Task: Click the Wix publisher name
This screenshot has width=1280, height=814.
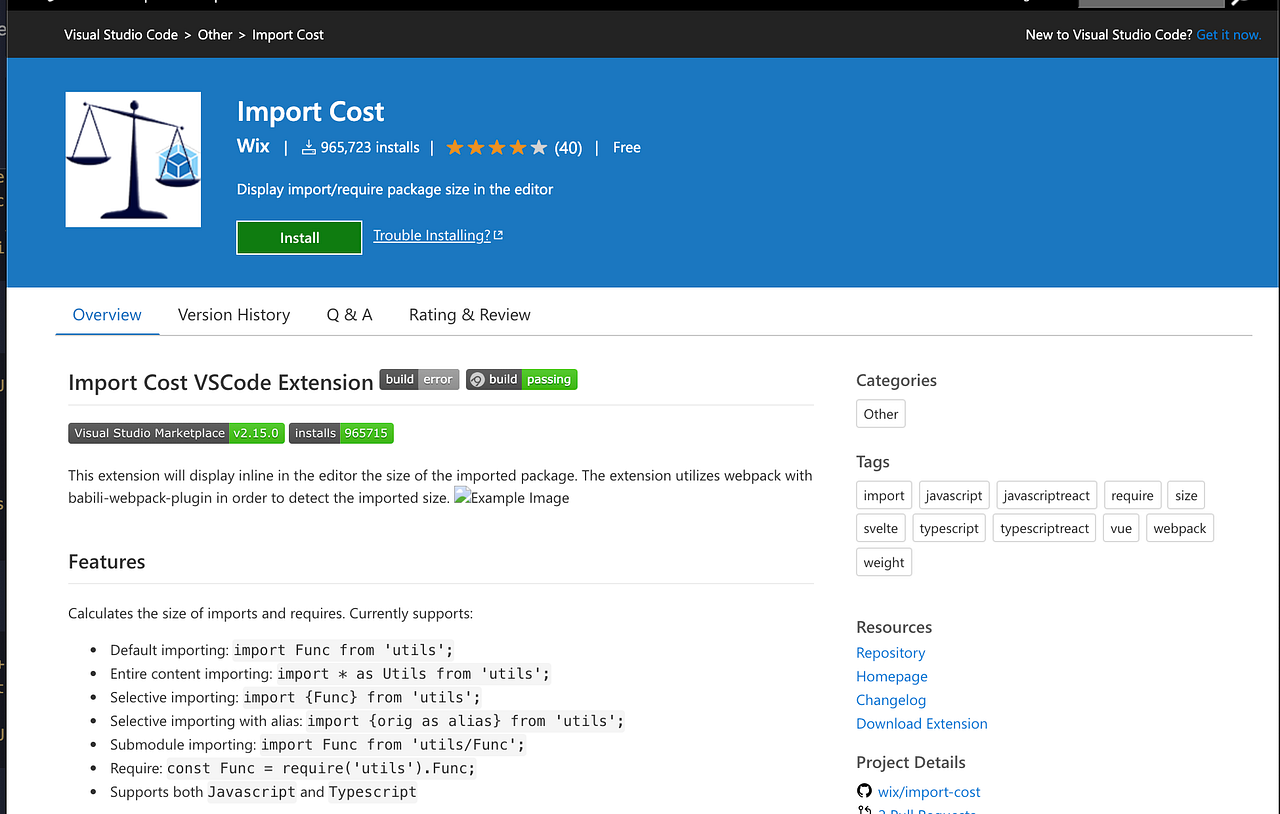Action: click(253, 146)
